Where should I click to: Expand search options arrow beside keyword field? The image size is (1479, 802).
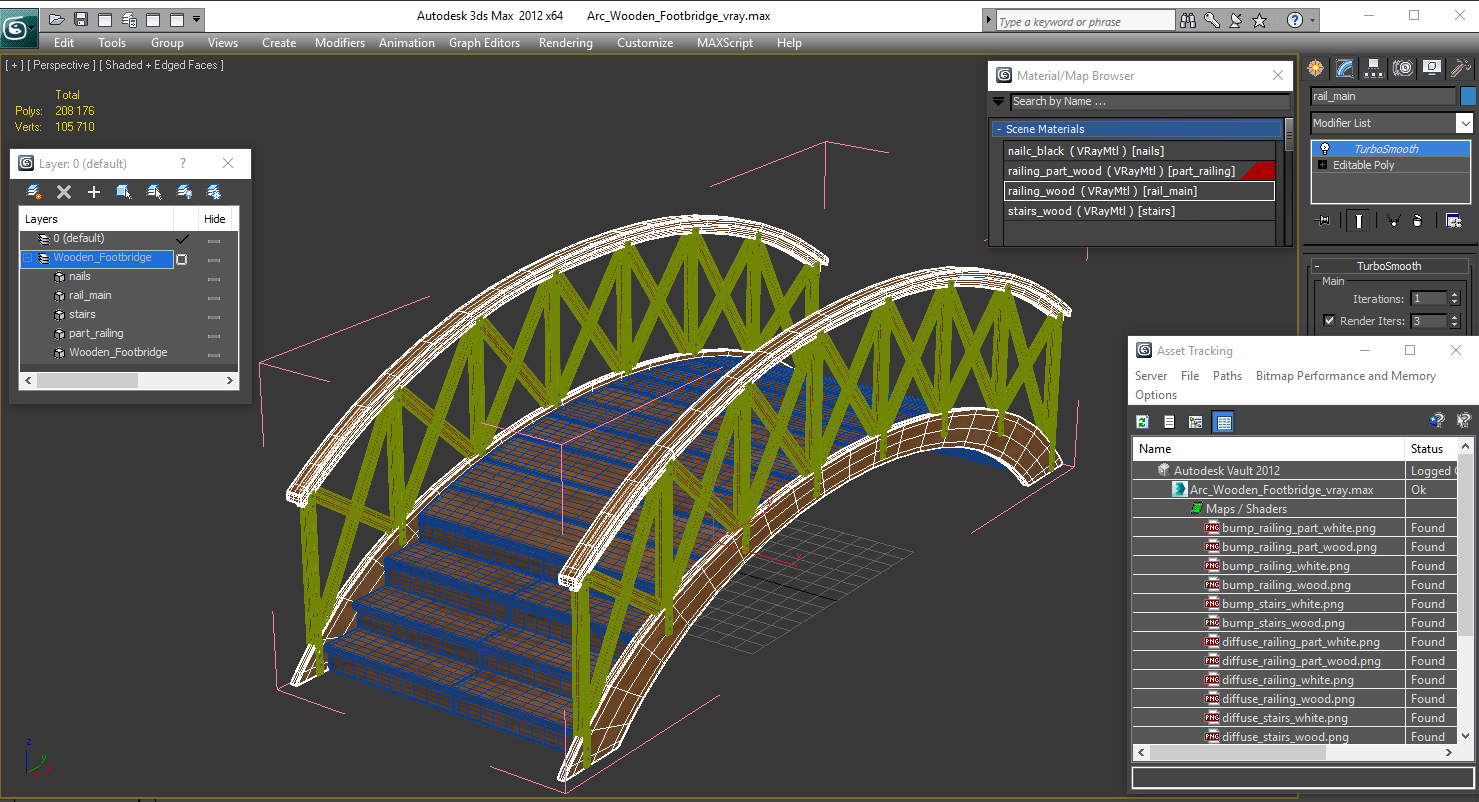pyautogui.click(x=989, y=21)
